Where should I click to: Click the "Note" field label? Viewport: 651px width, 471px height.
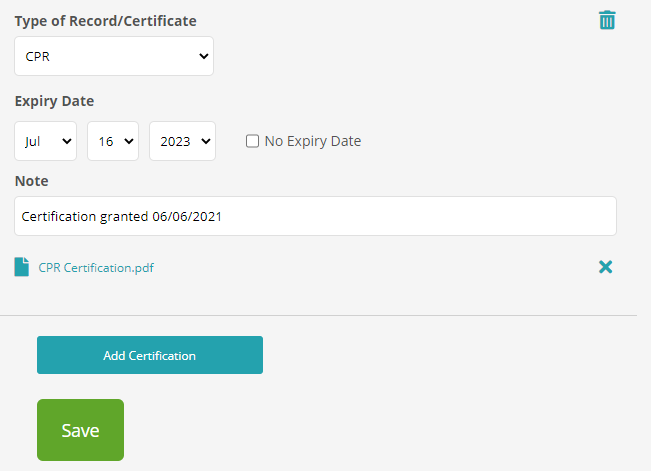pyautogui.click(x=31, y=181)
